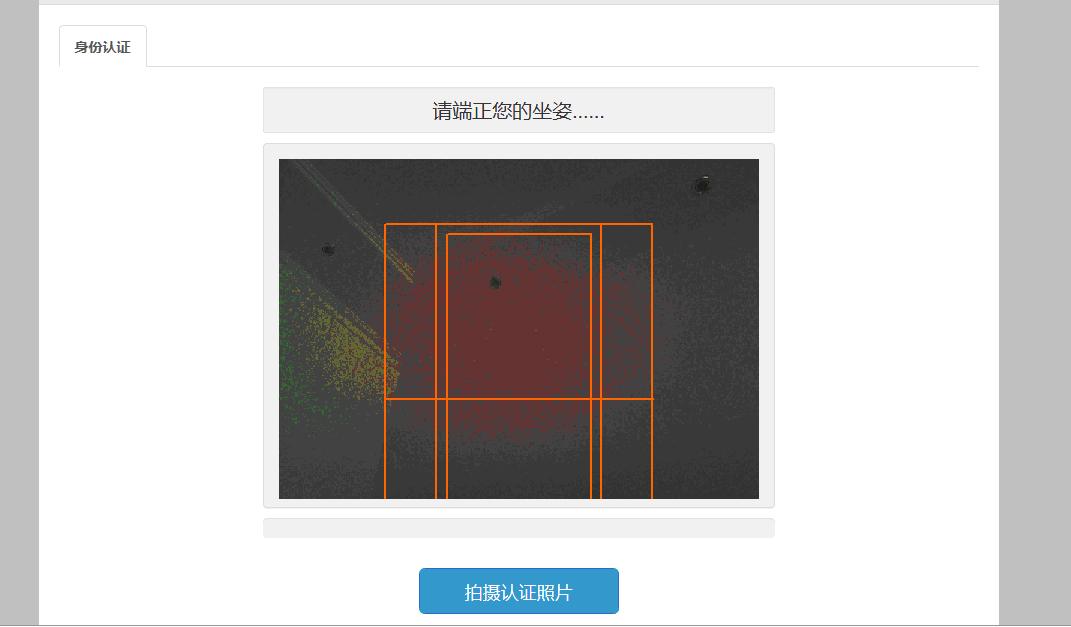Click the narrow right column of the orange frame
This screenshot has width=1071, height=627.
tap(626, 311)
